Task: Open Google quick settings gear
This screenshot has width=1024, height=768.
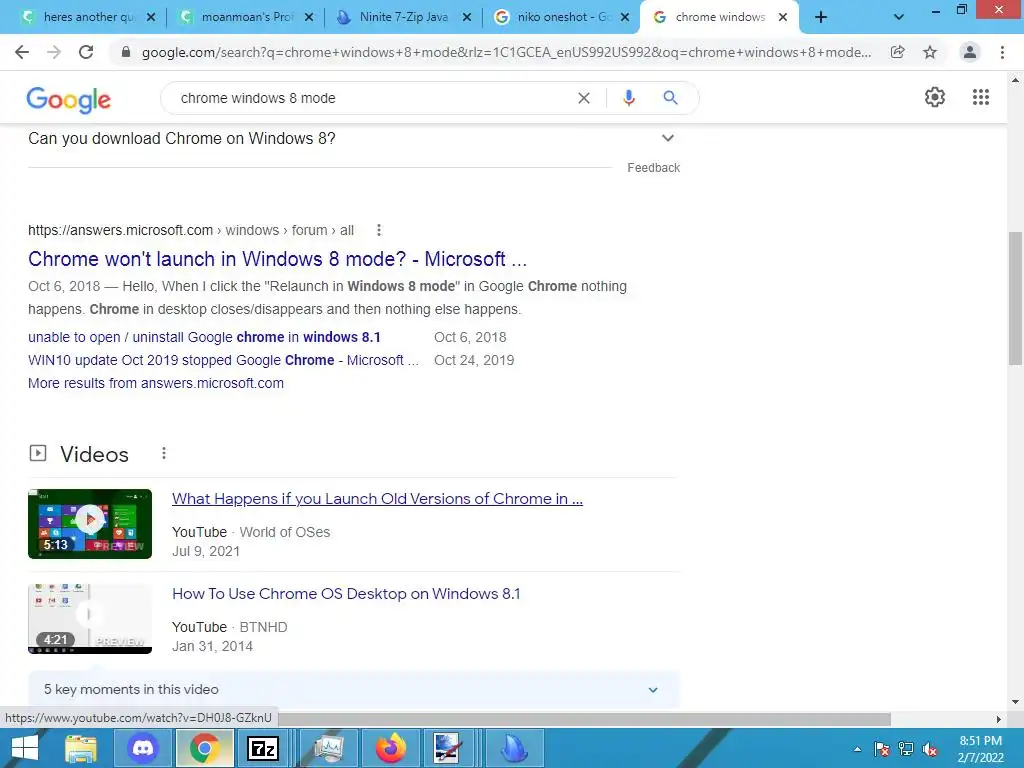Action: pos(935,97)
